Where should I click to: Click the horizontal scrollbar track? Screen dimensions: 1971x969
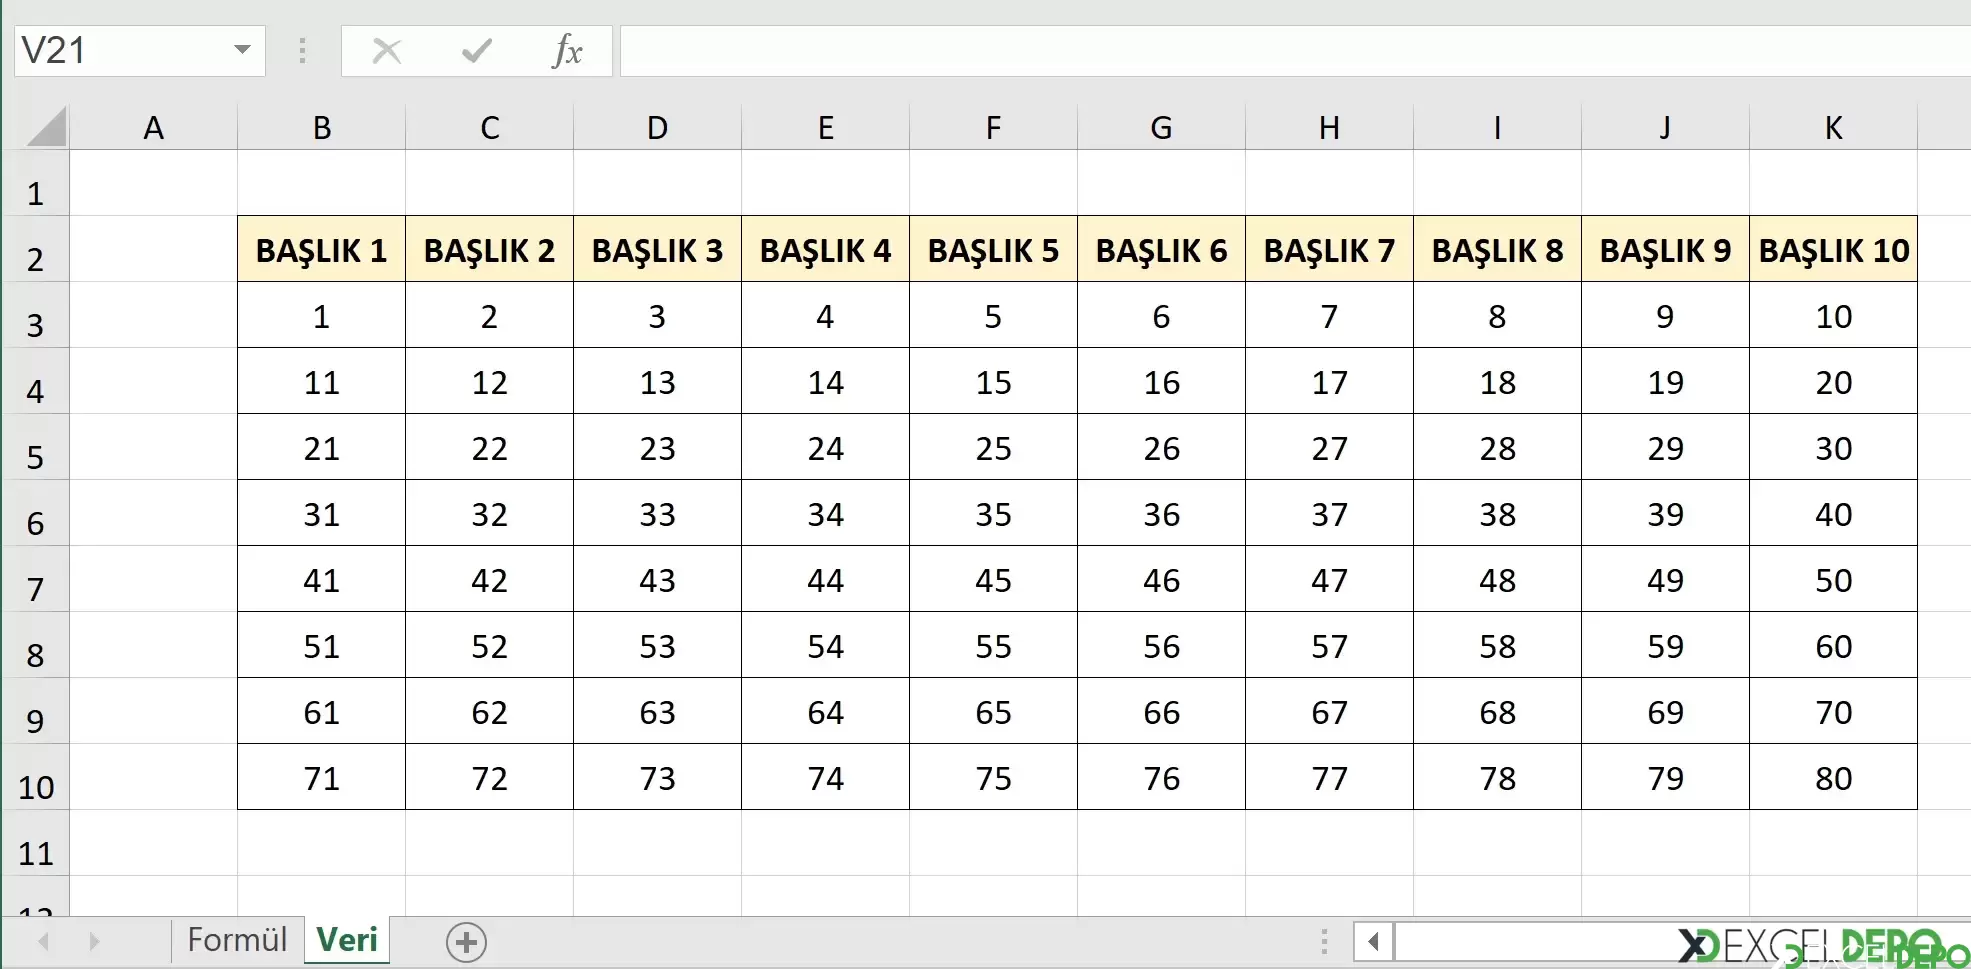click(1530, 942)
